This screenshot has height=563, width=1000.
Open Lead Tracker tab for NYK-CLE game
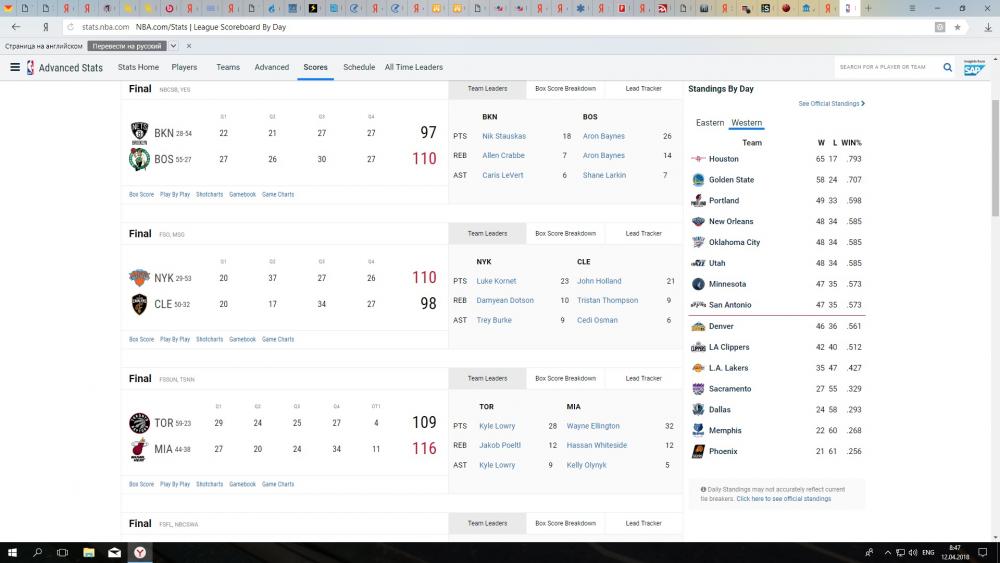(x=643, y=234)
